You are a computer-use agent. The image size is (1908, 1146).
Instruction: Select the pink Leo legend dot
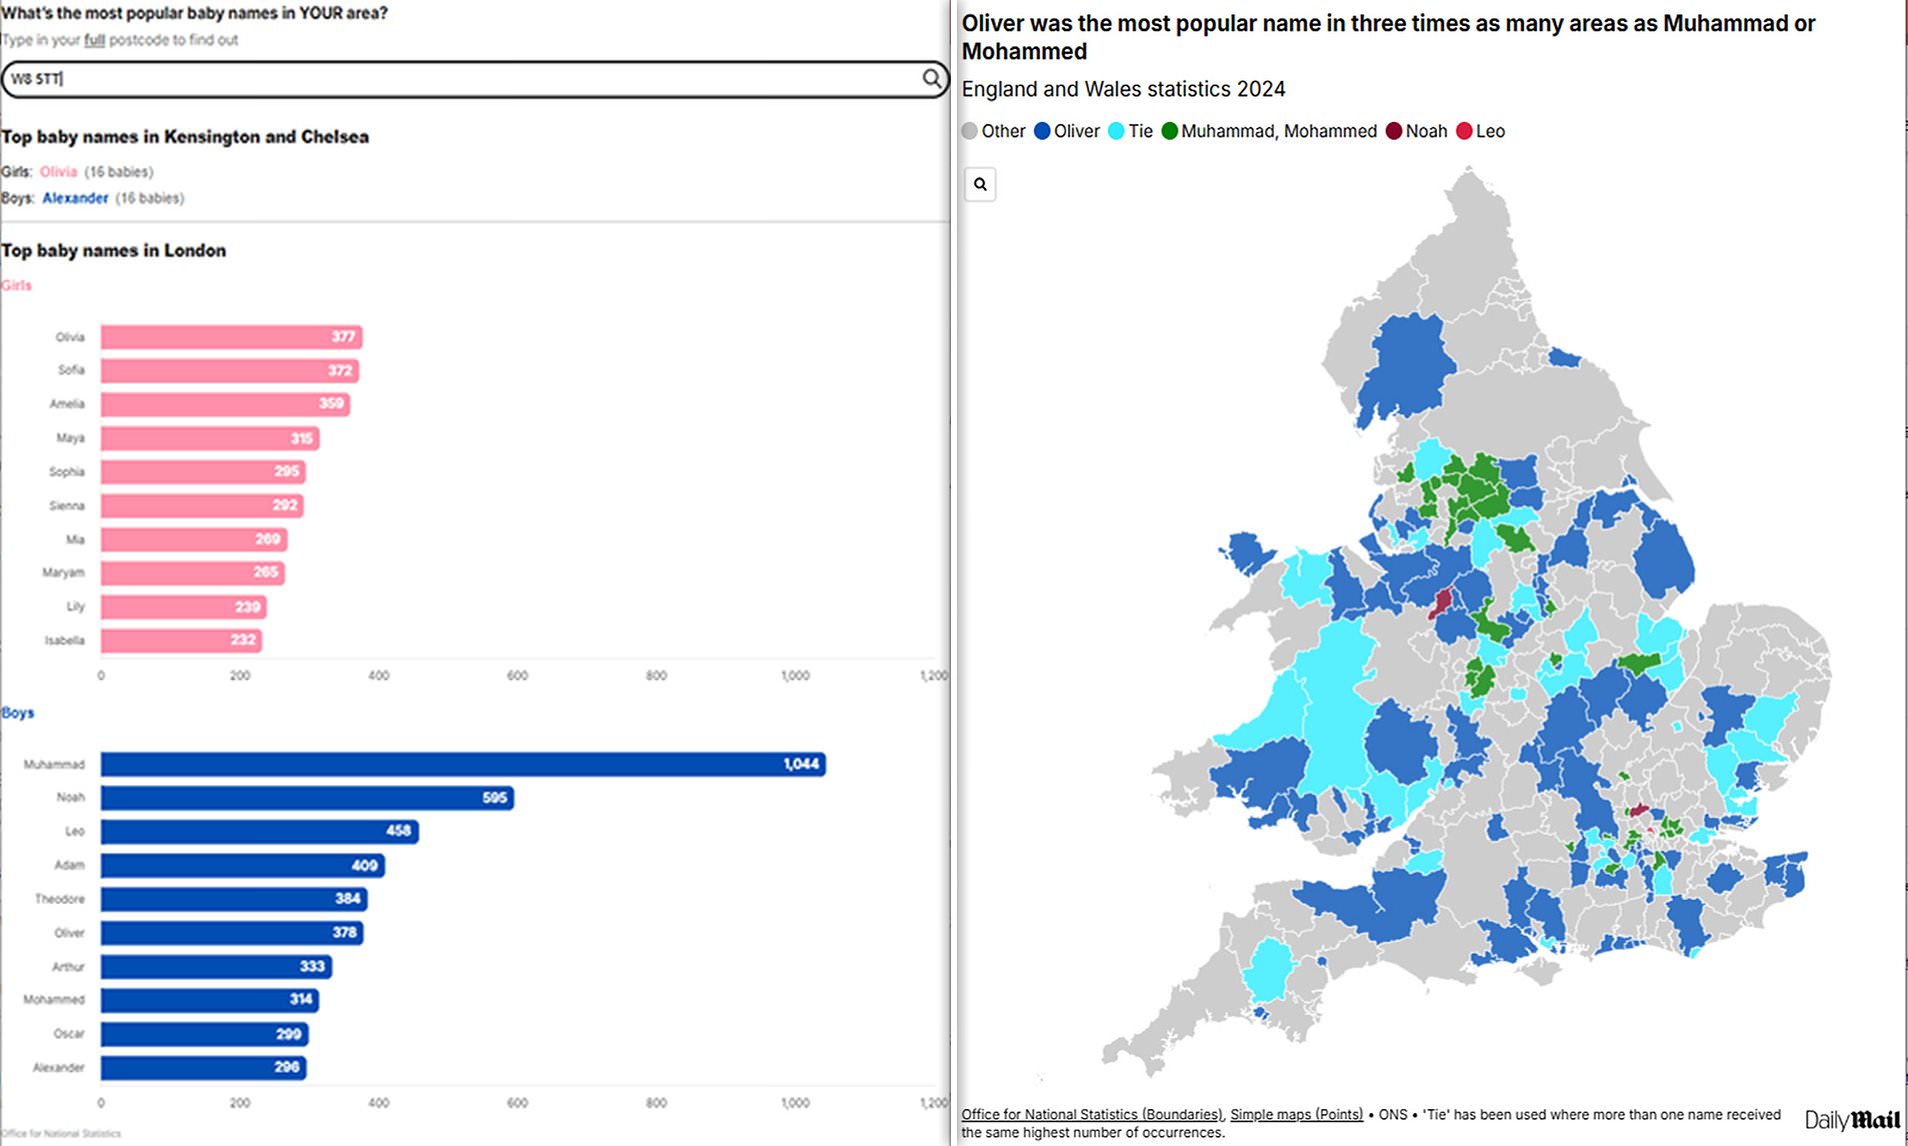point(1464,130)
